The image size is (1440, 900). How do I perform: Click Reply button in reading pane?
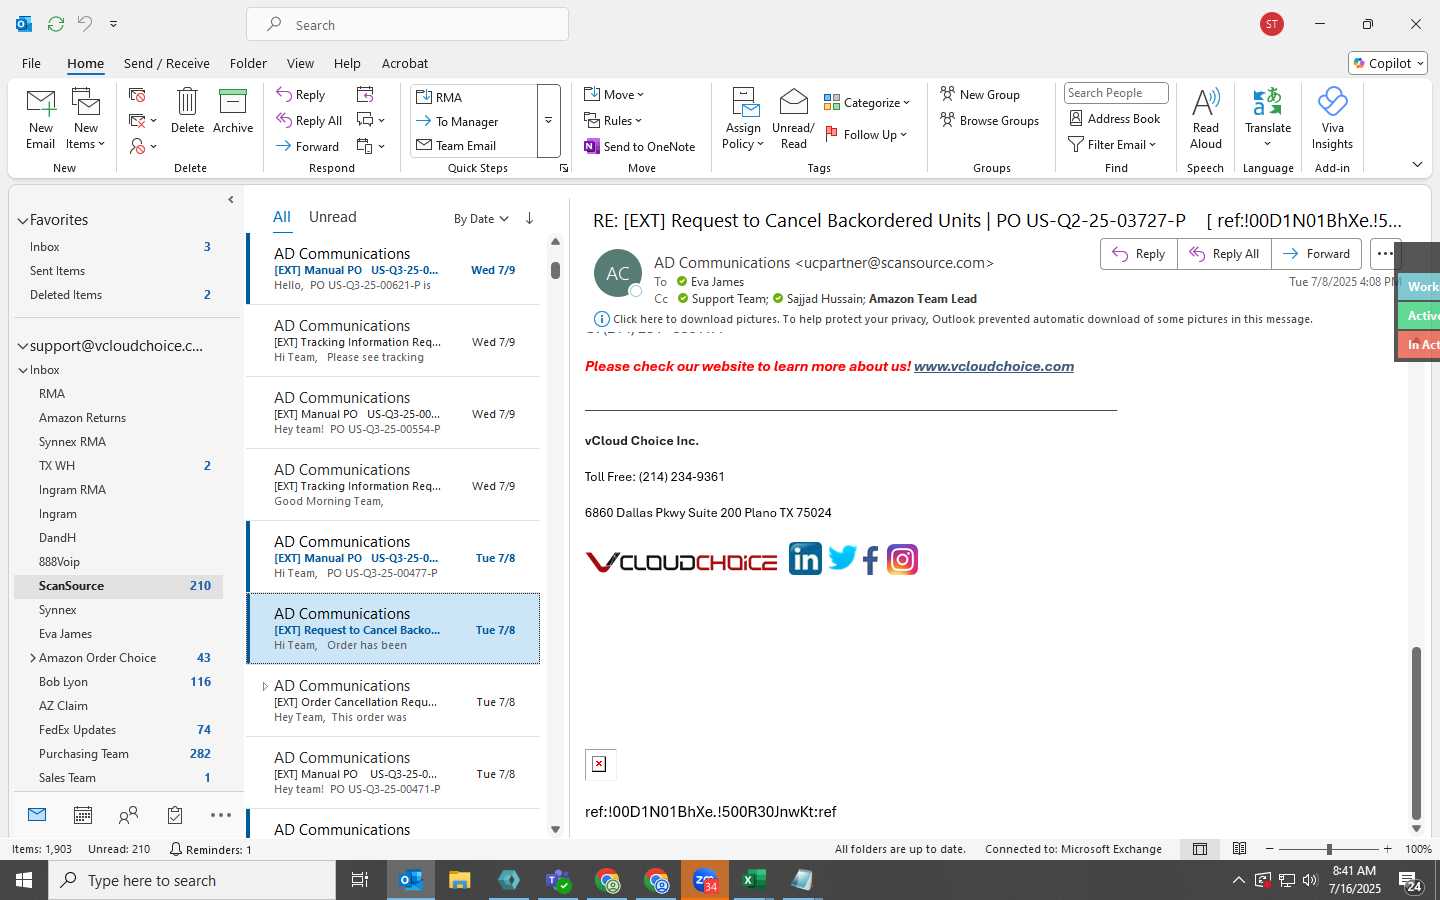[x=1139, y=254]
